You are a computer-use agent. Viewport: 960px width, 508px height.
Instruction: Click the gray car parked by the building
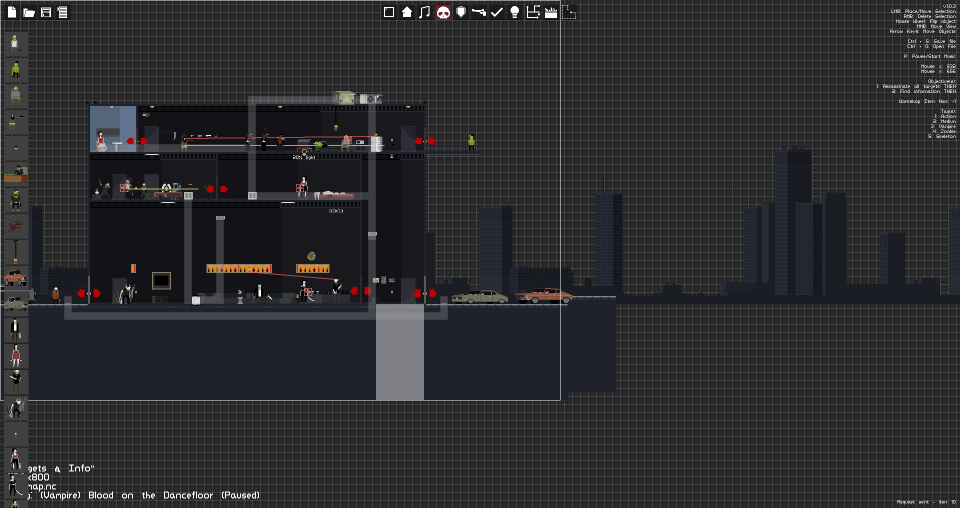click(x=479, y=297)
